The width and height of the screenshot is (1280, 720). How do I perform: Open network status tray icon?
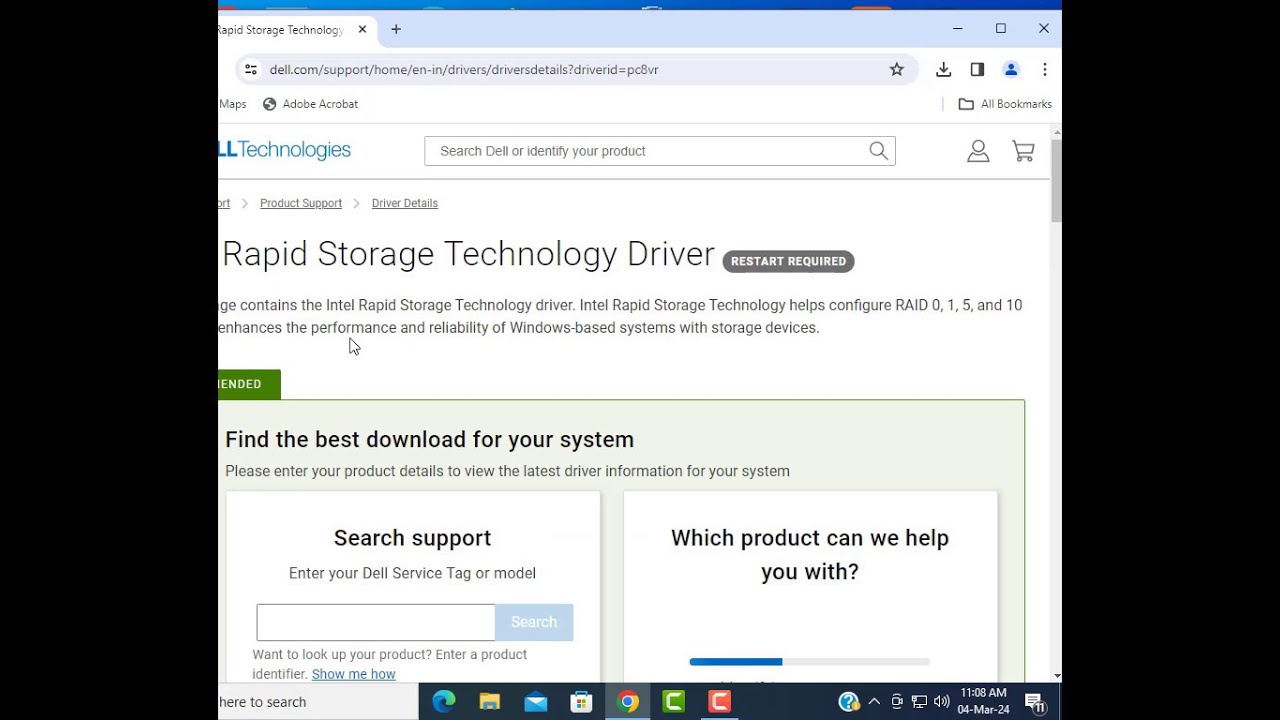(x=919, y=702)
